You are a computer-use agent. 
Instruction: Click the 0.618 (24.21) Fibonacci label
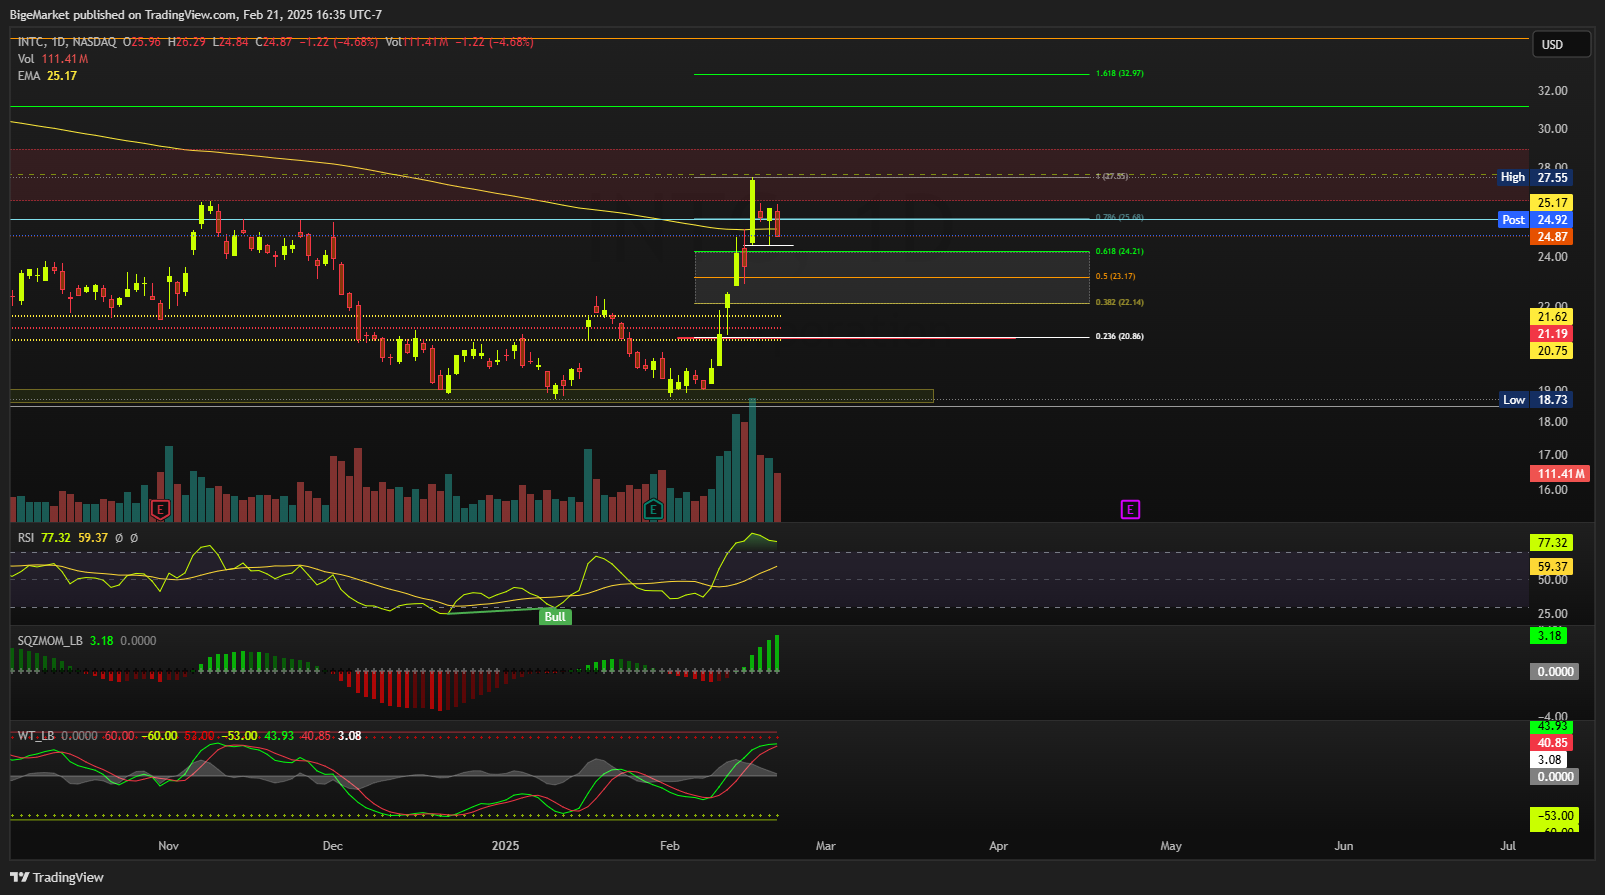1120,252
